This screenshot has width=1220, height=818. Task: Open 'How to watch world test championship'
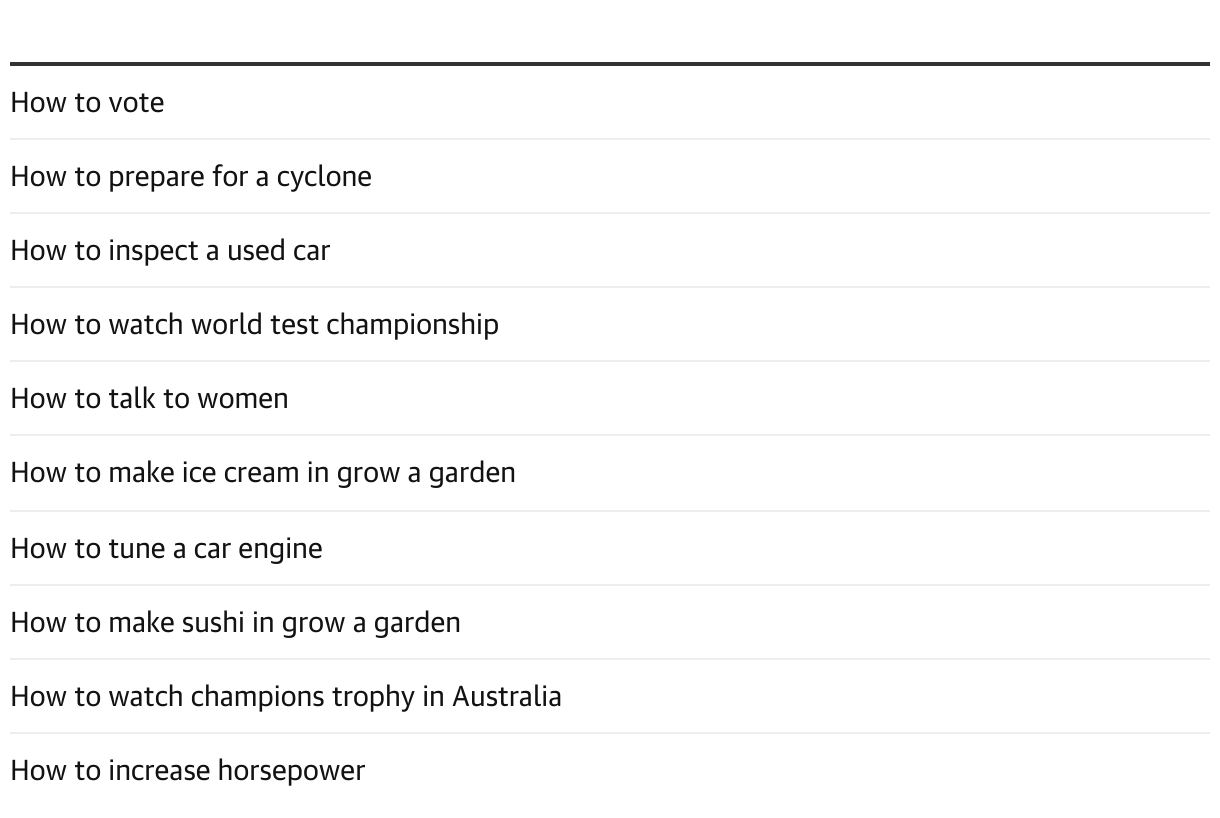tap(254, 325)
